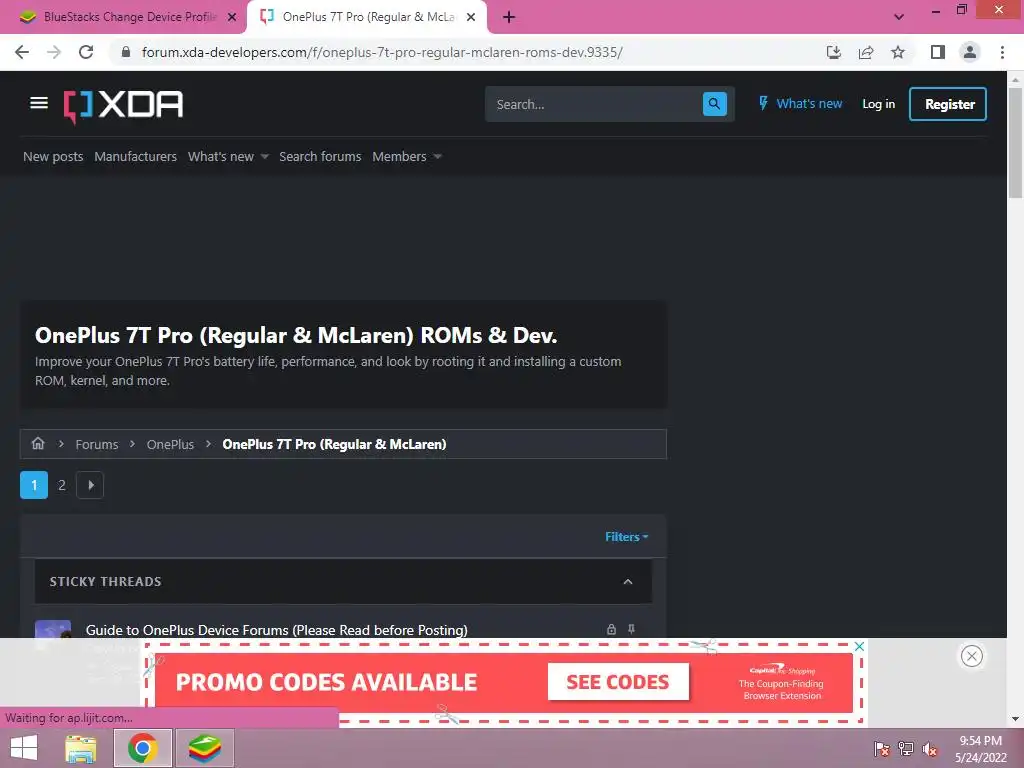Viewport: 1024px width, 768px height.
Task: Click the taskbar clock showing 9:54 PM
Action: pyautogui.click(x=980, y=749)
